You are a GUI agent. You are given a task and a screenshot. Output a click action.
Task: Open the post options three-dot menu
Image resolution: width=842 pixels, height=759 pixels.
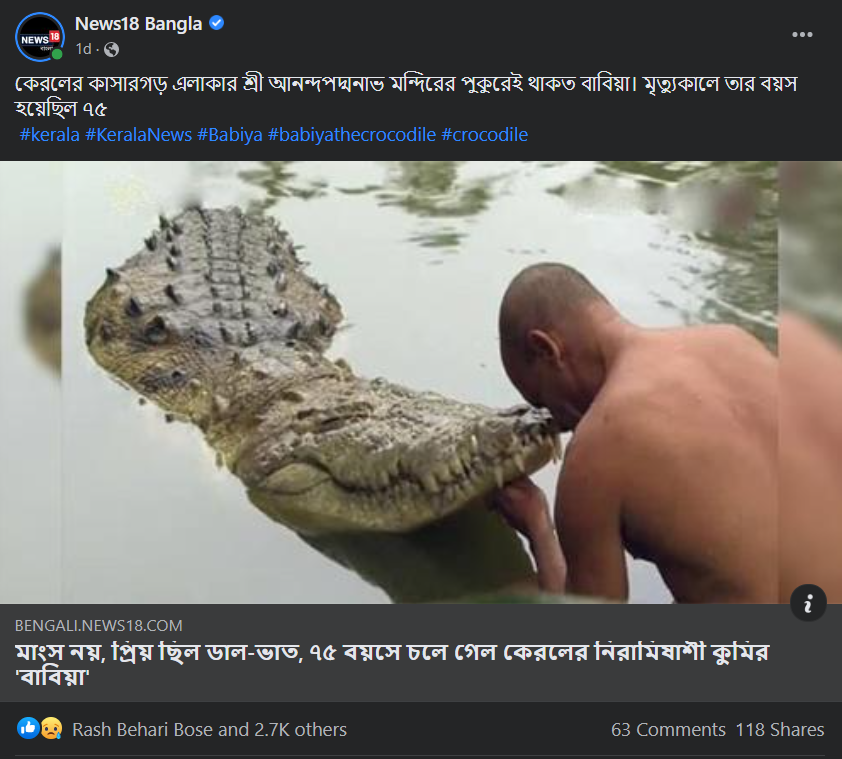(802, 34)
